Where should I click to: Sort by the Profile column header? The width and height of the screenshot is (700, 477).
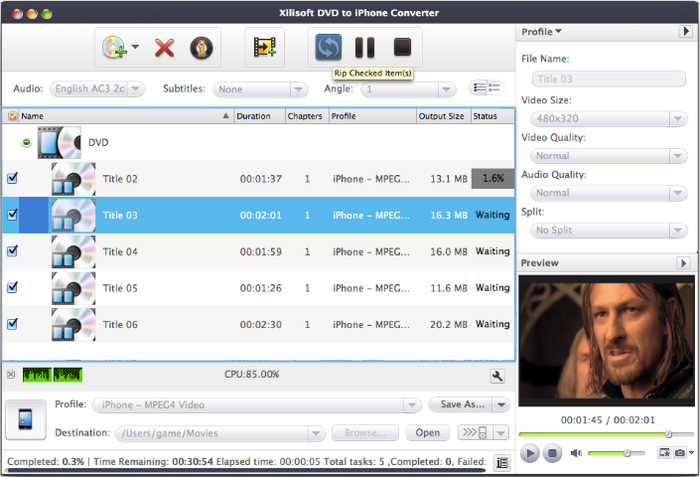373,116
